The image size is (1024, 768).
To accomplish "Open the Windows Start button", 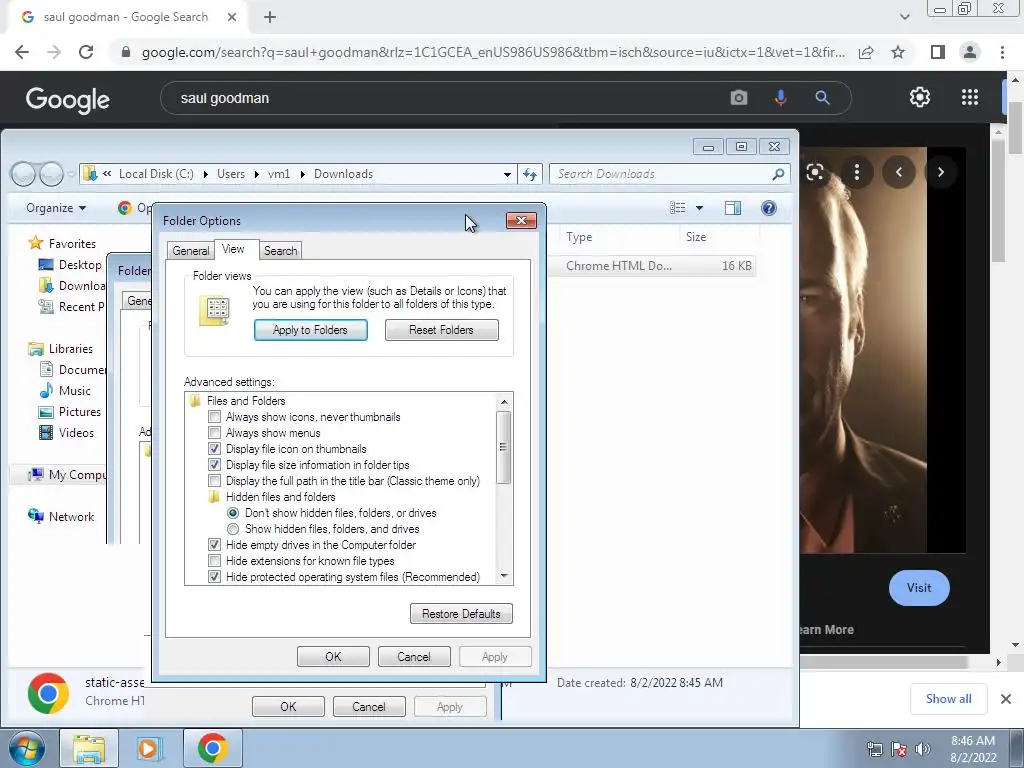I will pos(26,748).
